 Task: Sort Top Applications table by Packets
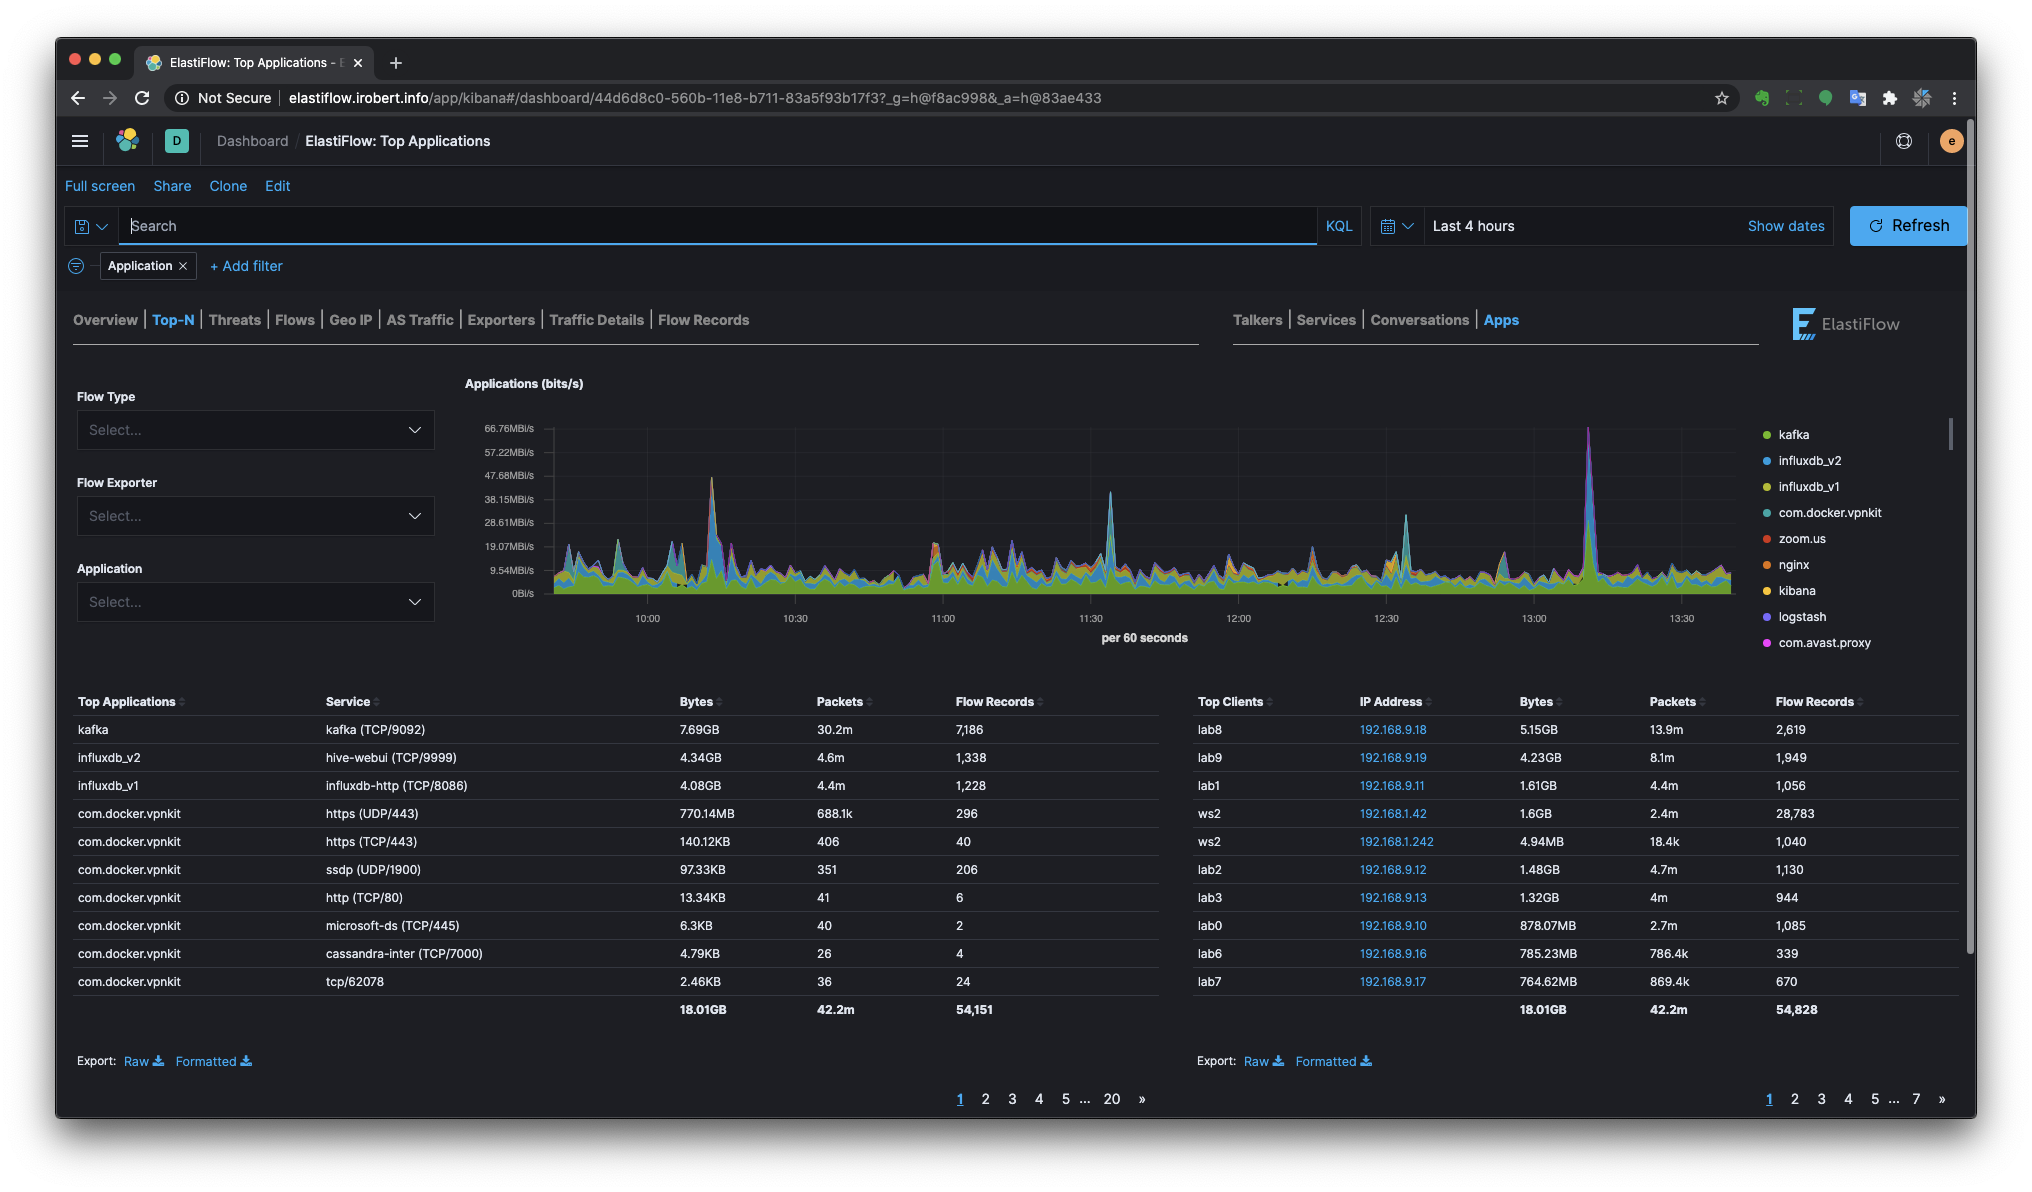coord(843,702)
